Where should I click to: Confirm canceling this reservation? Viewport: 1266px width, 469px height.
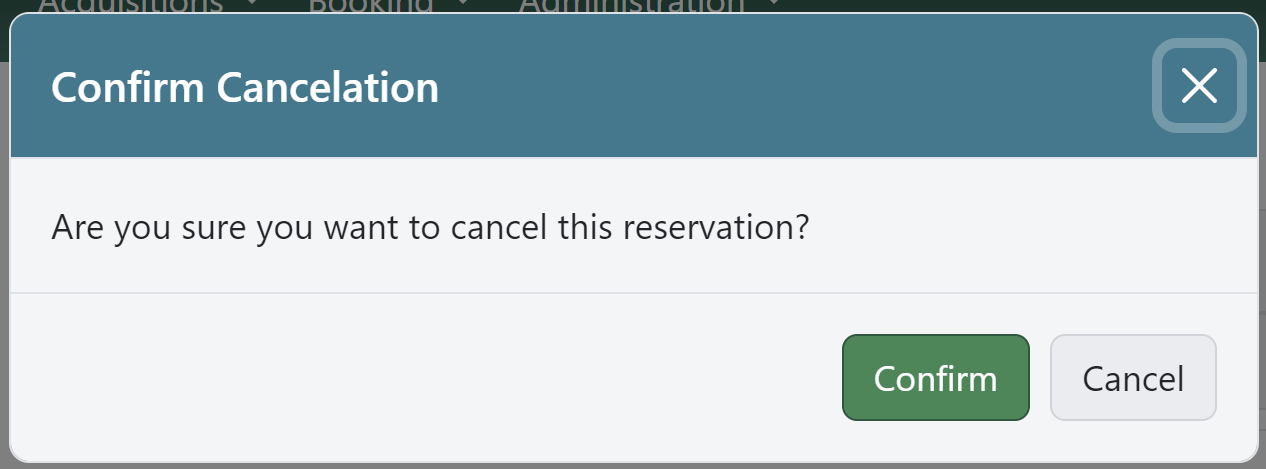(x=935, y=378)
